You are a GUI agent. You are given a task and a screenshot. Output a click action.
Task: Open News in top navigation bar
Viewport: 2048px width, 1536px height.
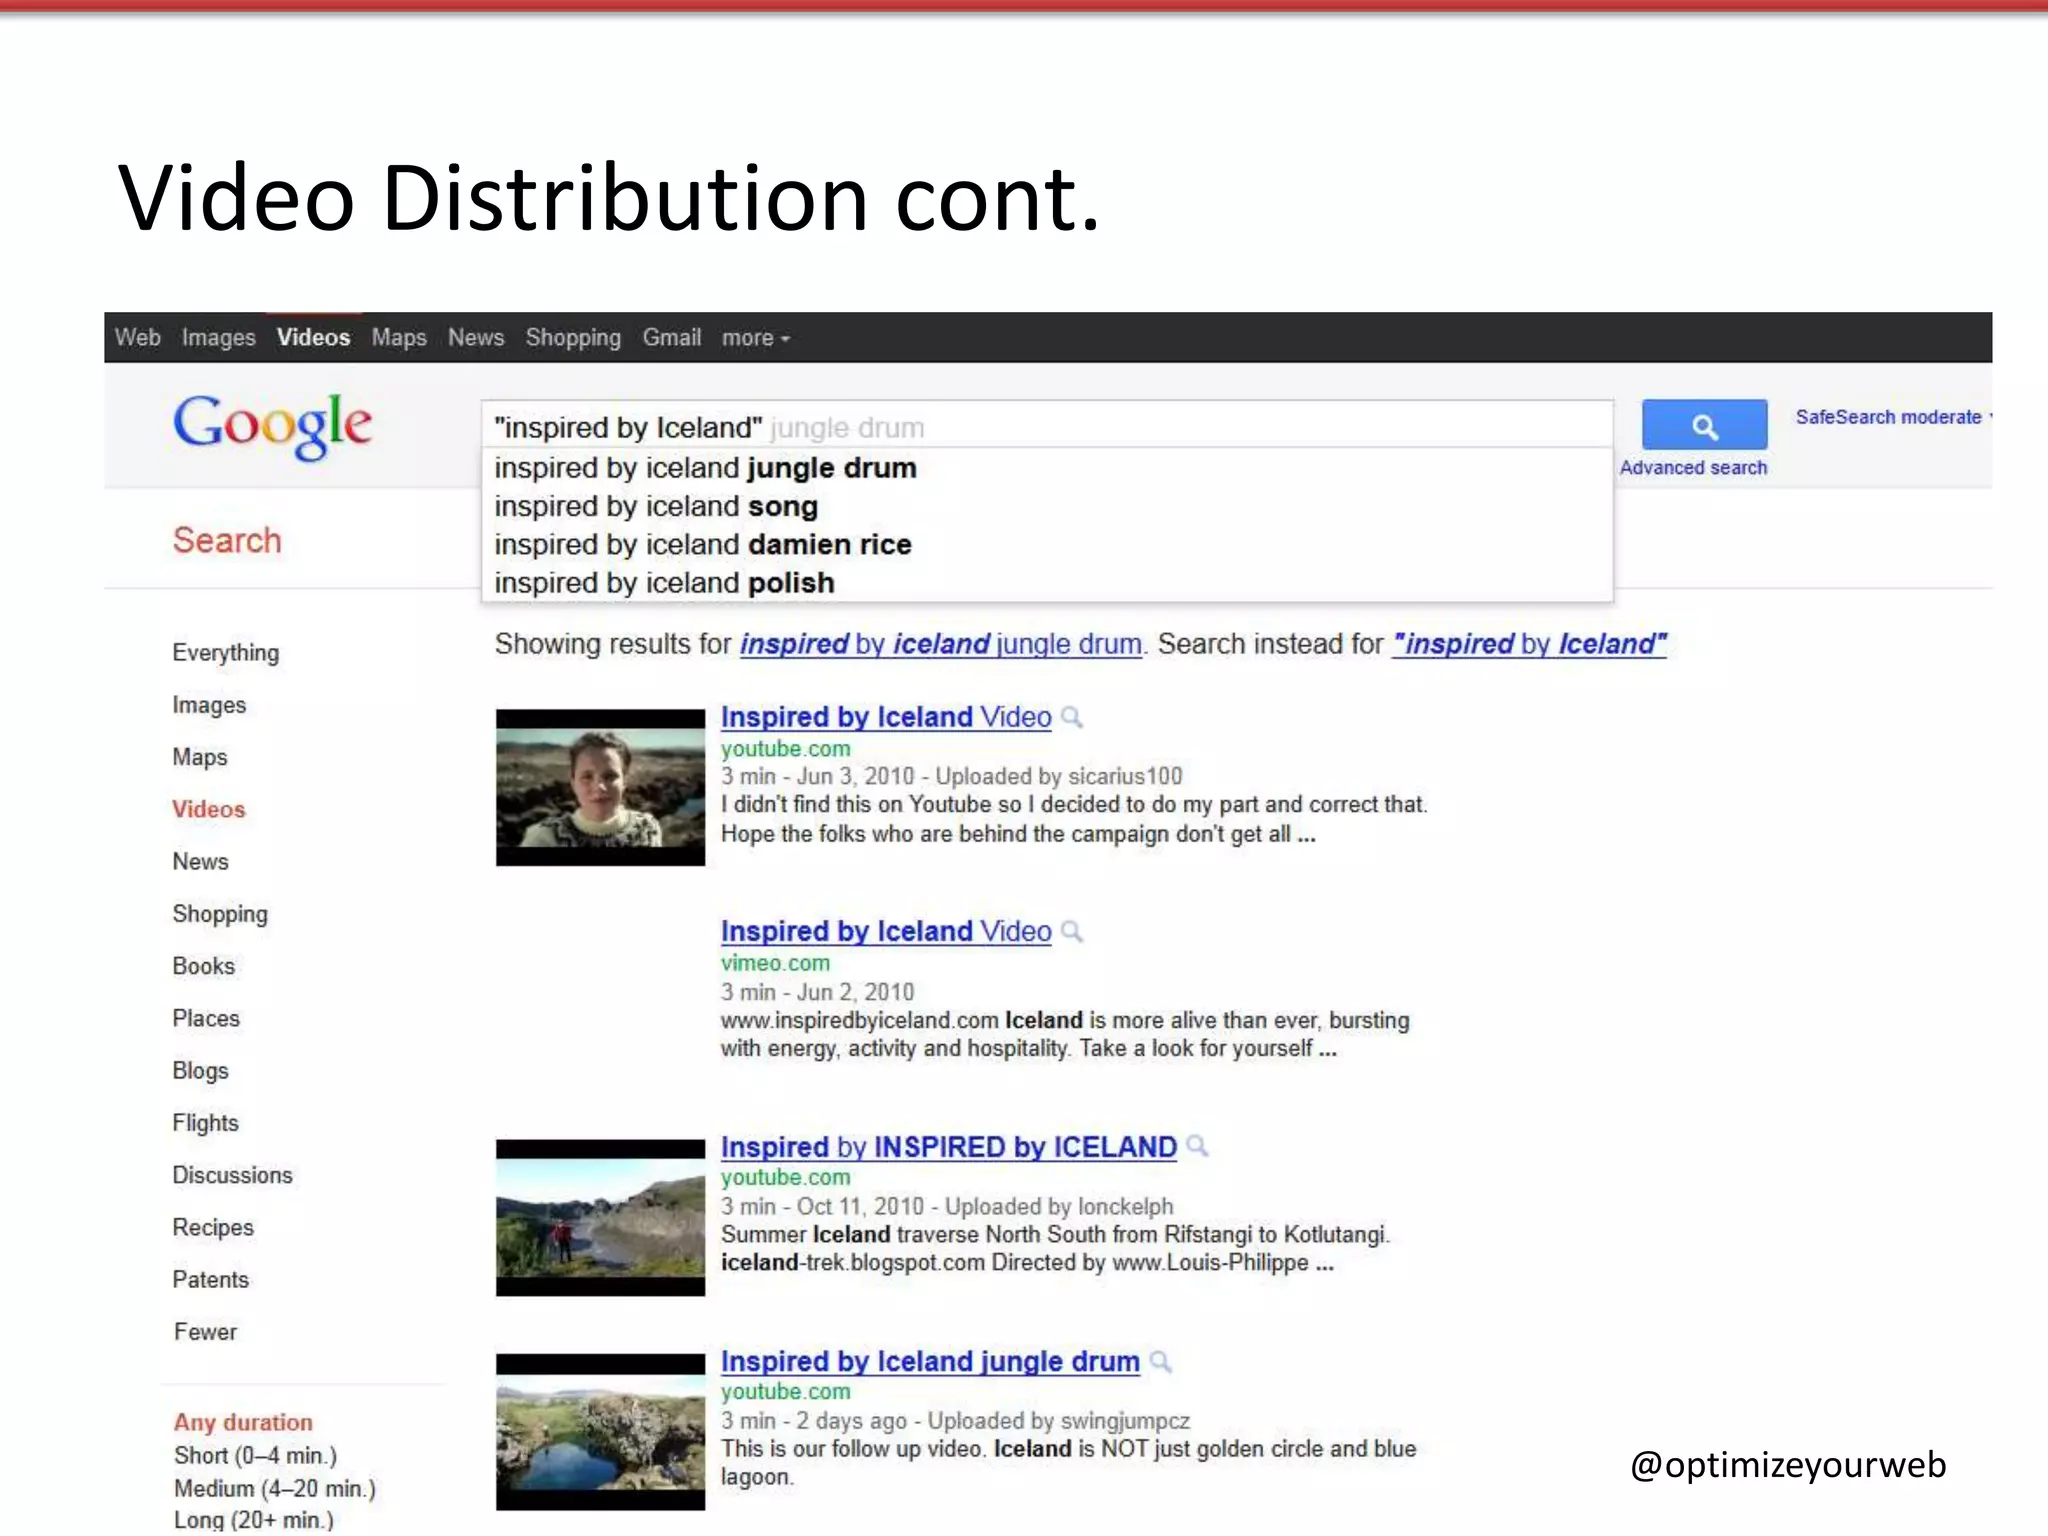coord(476,338)
